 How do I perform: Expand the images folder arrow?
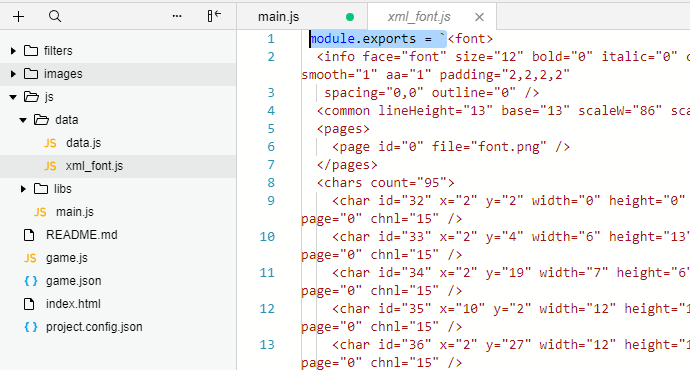click(13, 74)
